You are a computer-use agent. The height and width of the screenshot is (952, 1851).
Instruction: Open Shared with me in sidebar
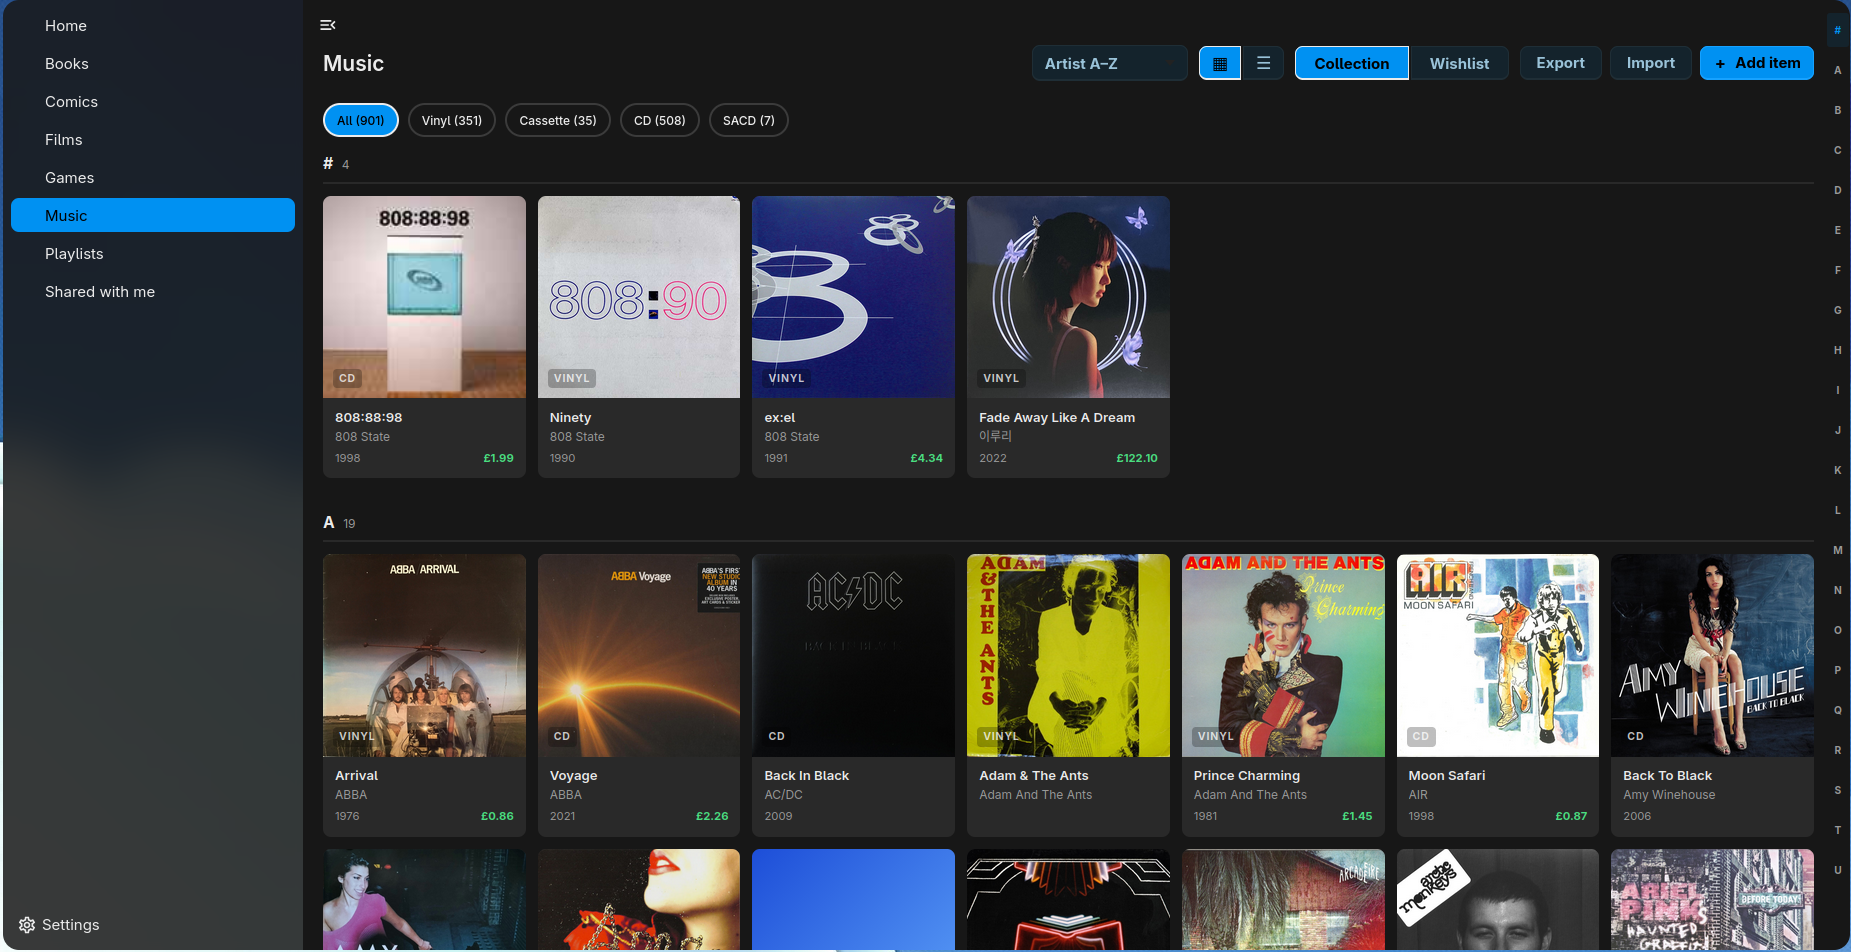(153, 292)
